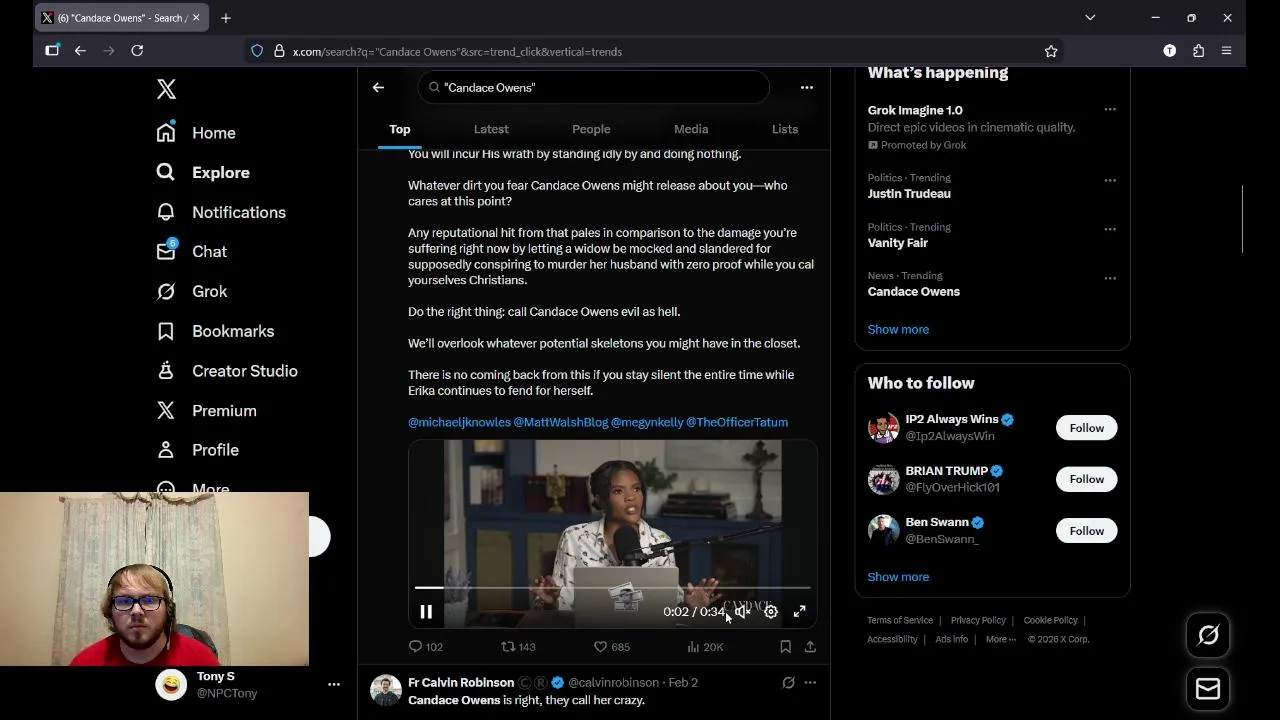The height and width of the screenshot is (720, 1280).
Task: Open Fr Calvin Robinson's avatar
Action: click(386, 690)
